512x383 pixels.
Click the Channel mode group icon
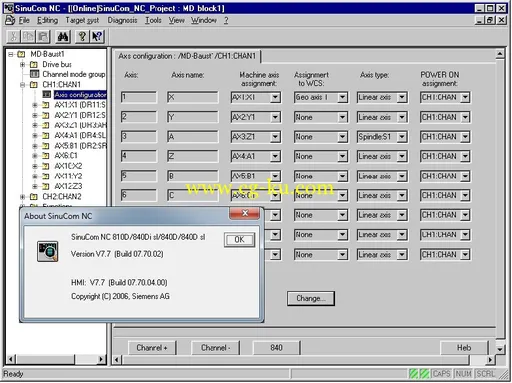(34, 74)
